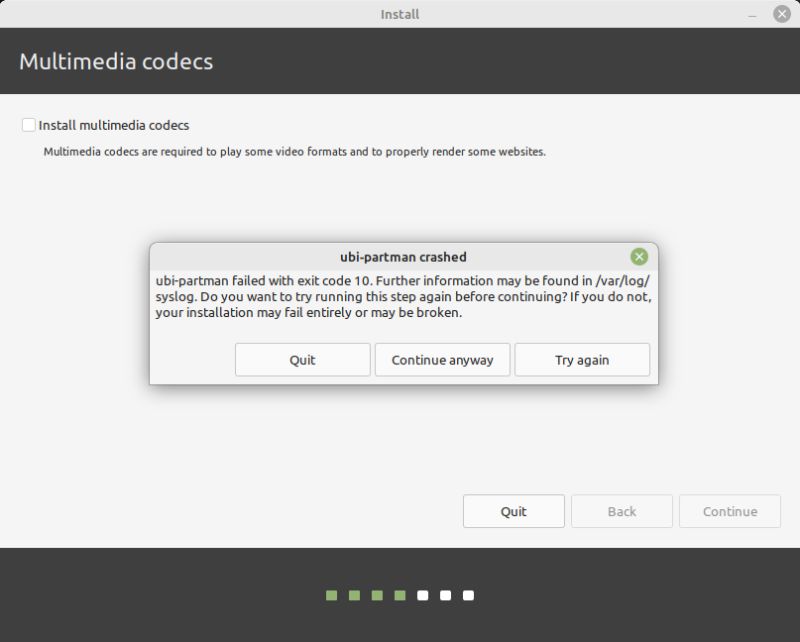Click the middle white progress square
Image resolution: width=800 pixels, height=642 pixels.
click(x=447, y=595)
